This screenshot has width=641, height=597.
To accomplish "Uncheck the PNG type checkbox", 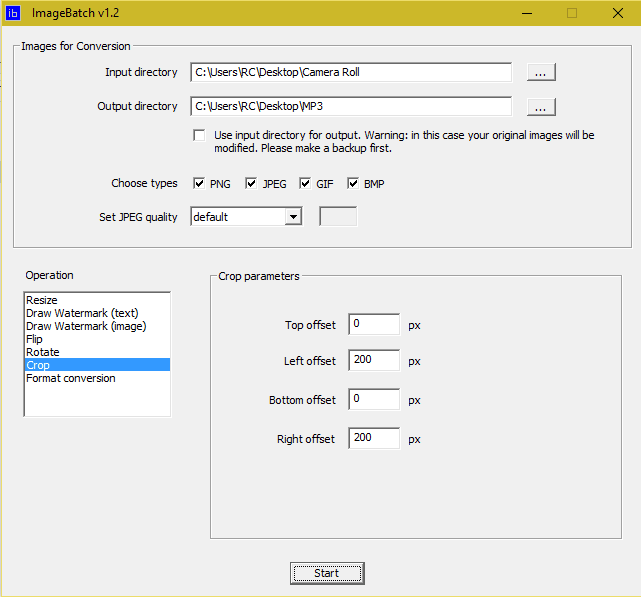I will 199,184.
